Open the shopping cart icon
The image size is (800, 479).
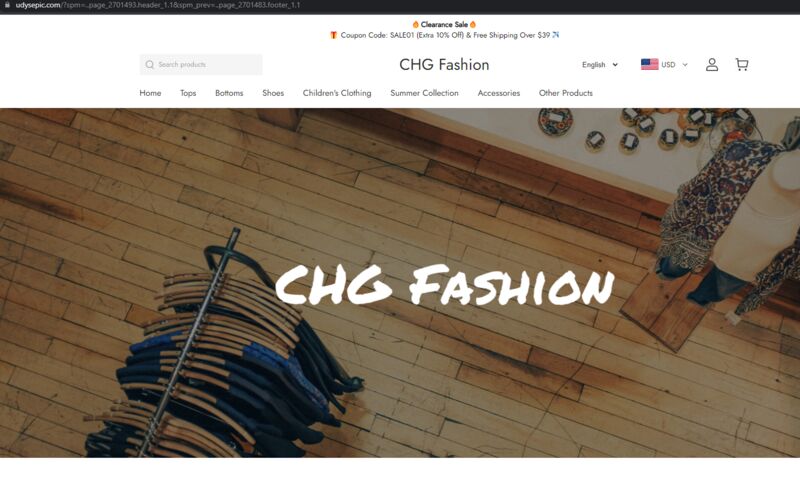742,64
